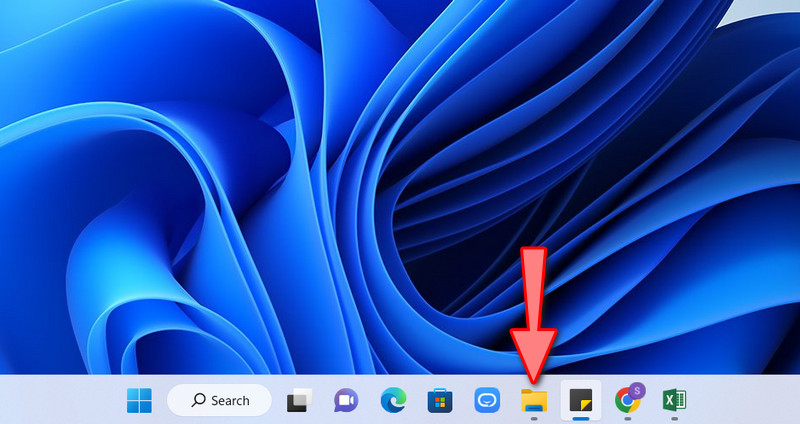Open the Windows Start menu
This screenshot has width=800, height=424.
(x=140, y=400)
